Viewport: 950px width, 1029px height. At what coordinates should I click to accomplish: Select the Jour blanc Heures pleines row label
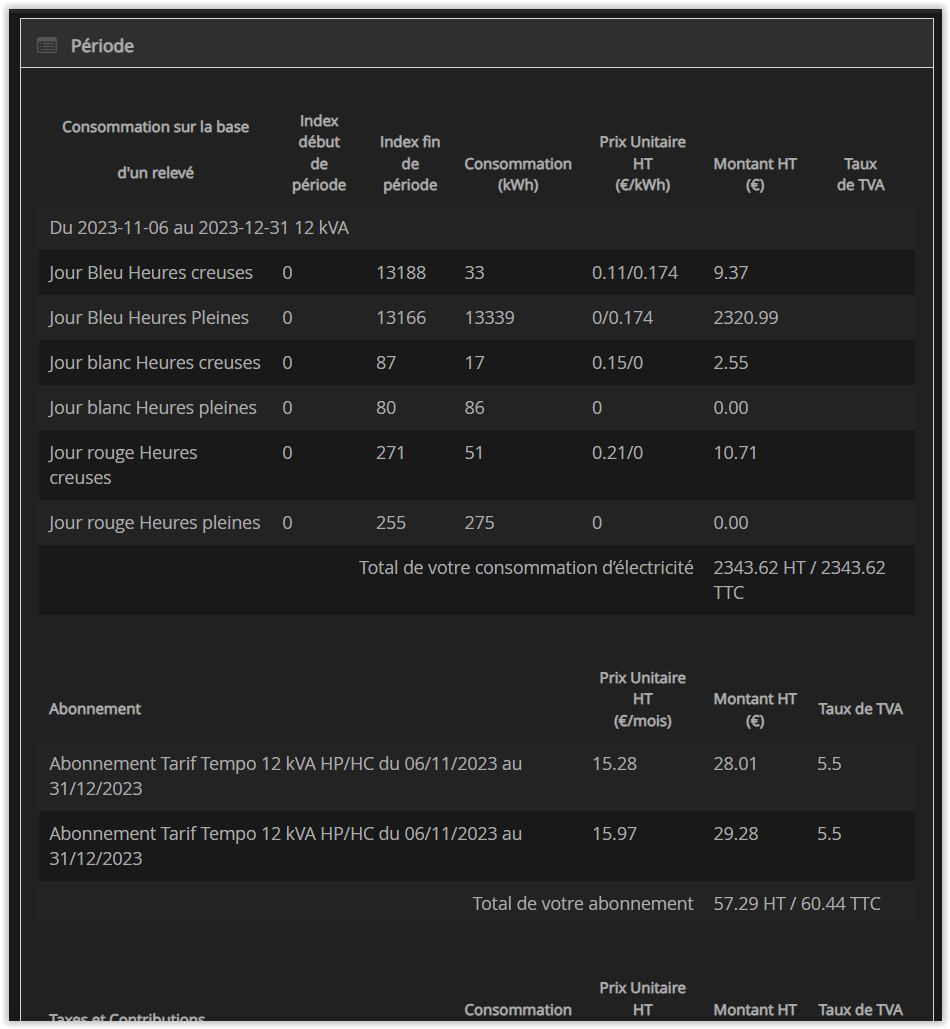153,408
